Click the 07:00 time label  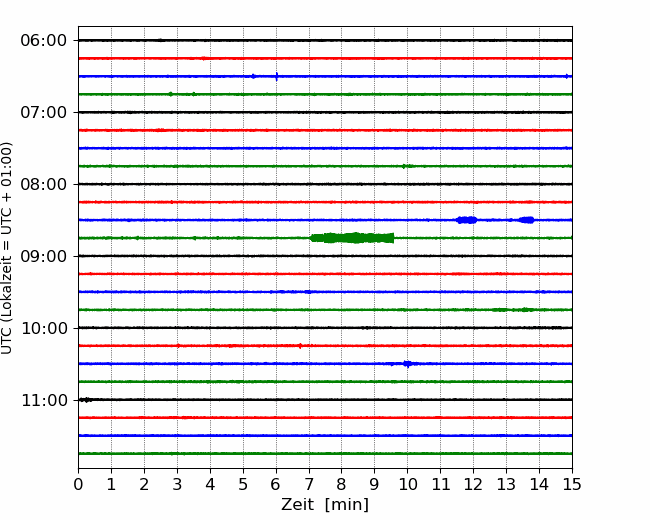pyautogui.click(x=44, y=112)
